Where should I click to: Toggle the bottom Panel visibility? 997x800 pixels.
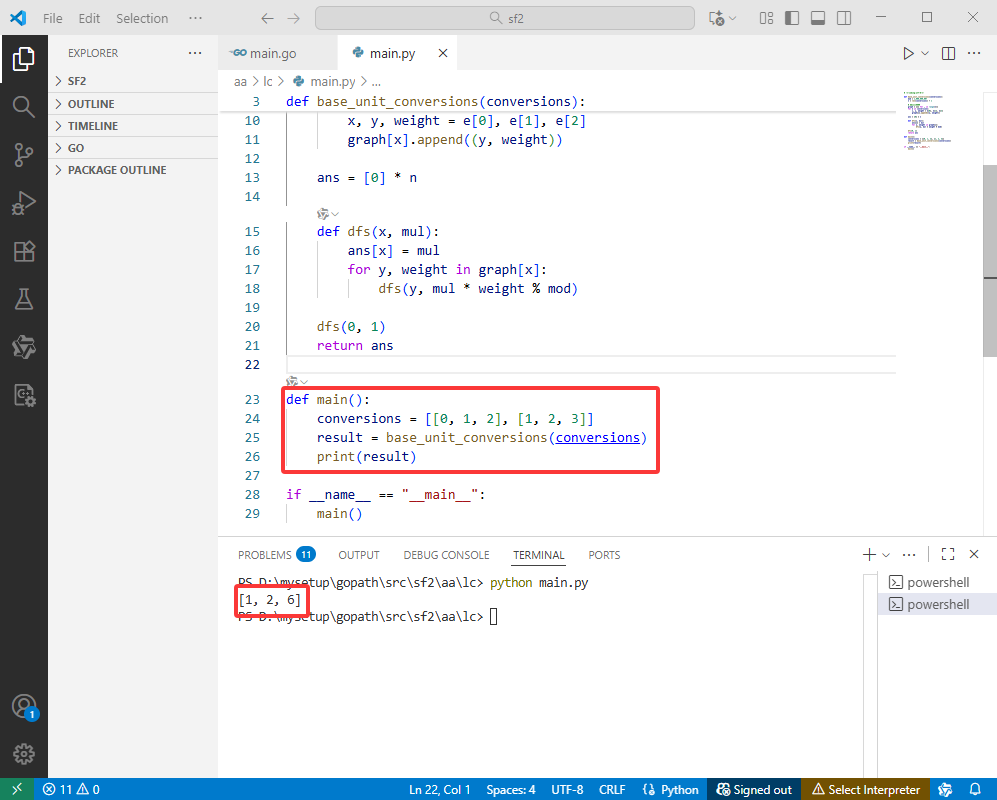point(818,18)
